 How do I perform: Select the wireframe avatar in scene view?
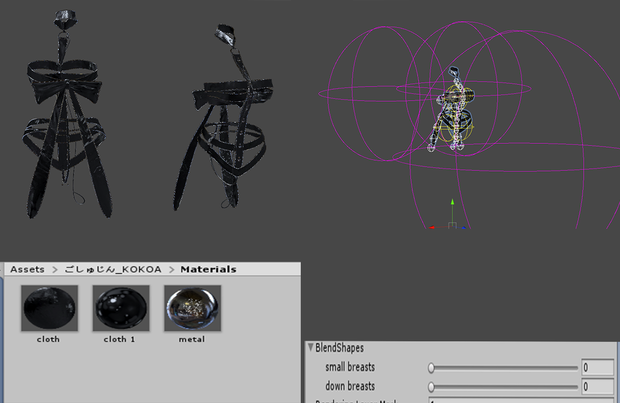pyautogui.click(x=453, y=110)
